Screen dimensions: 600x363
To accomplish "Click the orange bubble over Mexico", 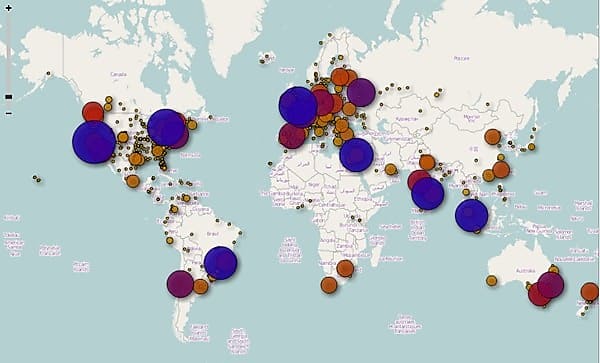I will point(133,181).
